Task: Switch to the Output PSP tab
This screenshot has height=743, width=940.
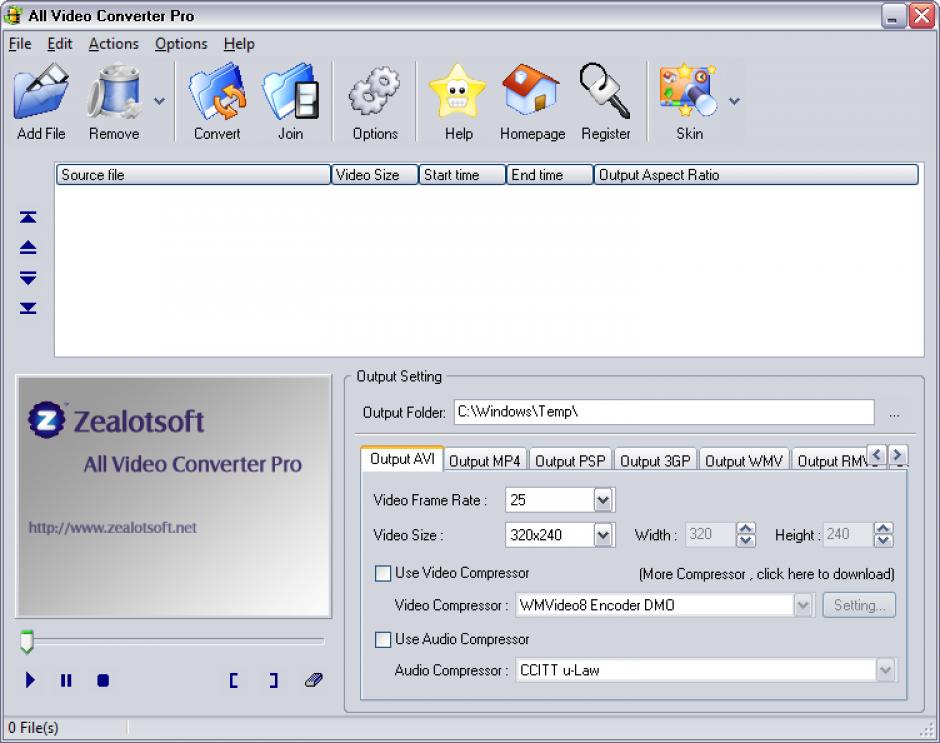Action: (x=570, y=461)
